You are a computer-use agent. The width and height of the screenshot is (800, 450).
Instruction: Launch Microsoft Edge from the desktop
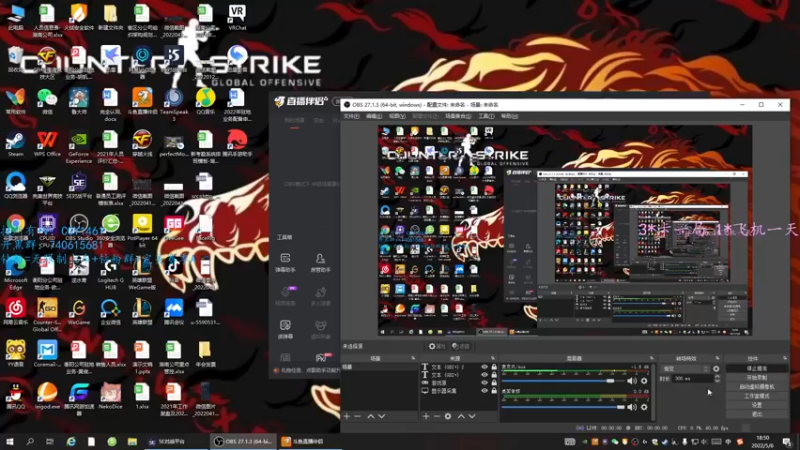pos(15,273)
